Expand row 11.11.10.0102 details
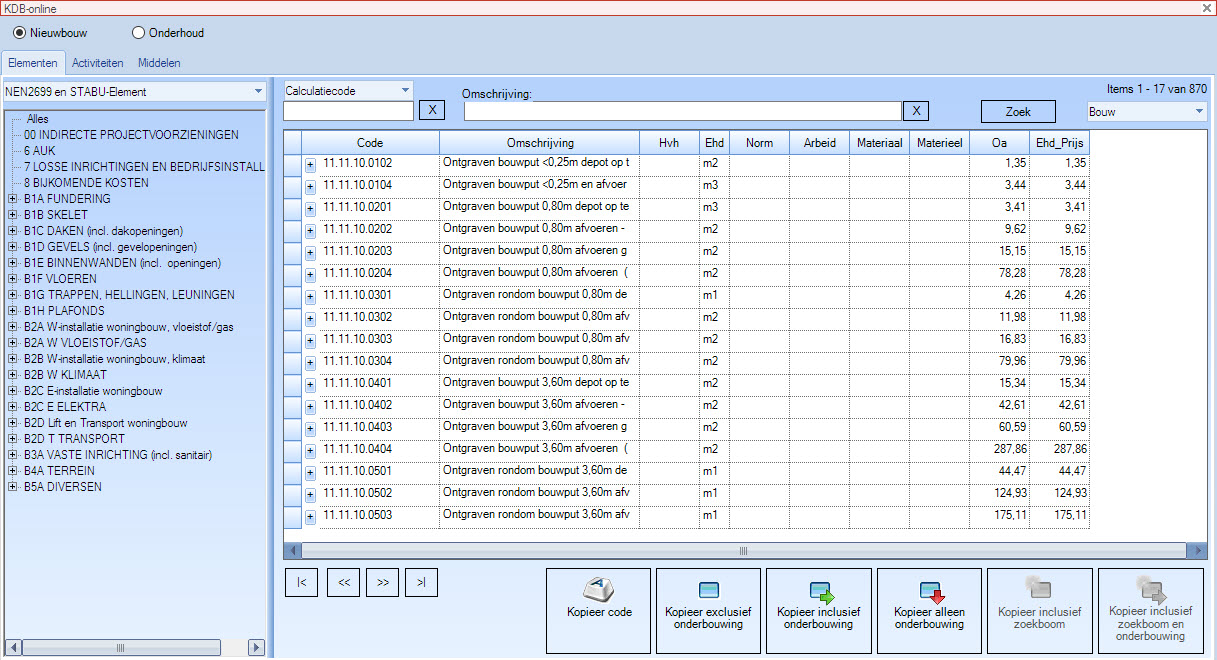The width and height of the screenshot is (1217, 660). pyautogui.click(x=310, y=163)
